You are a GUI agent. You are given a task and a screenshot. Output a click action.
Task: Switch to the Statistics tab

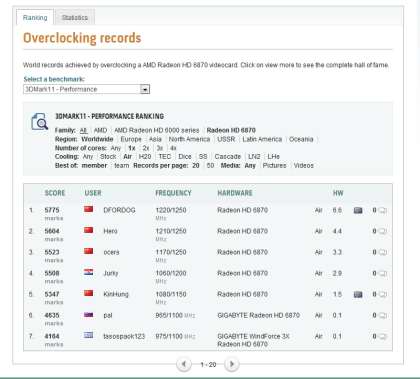tap(75, 17)
